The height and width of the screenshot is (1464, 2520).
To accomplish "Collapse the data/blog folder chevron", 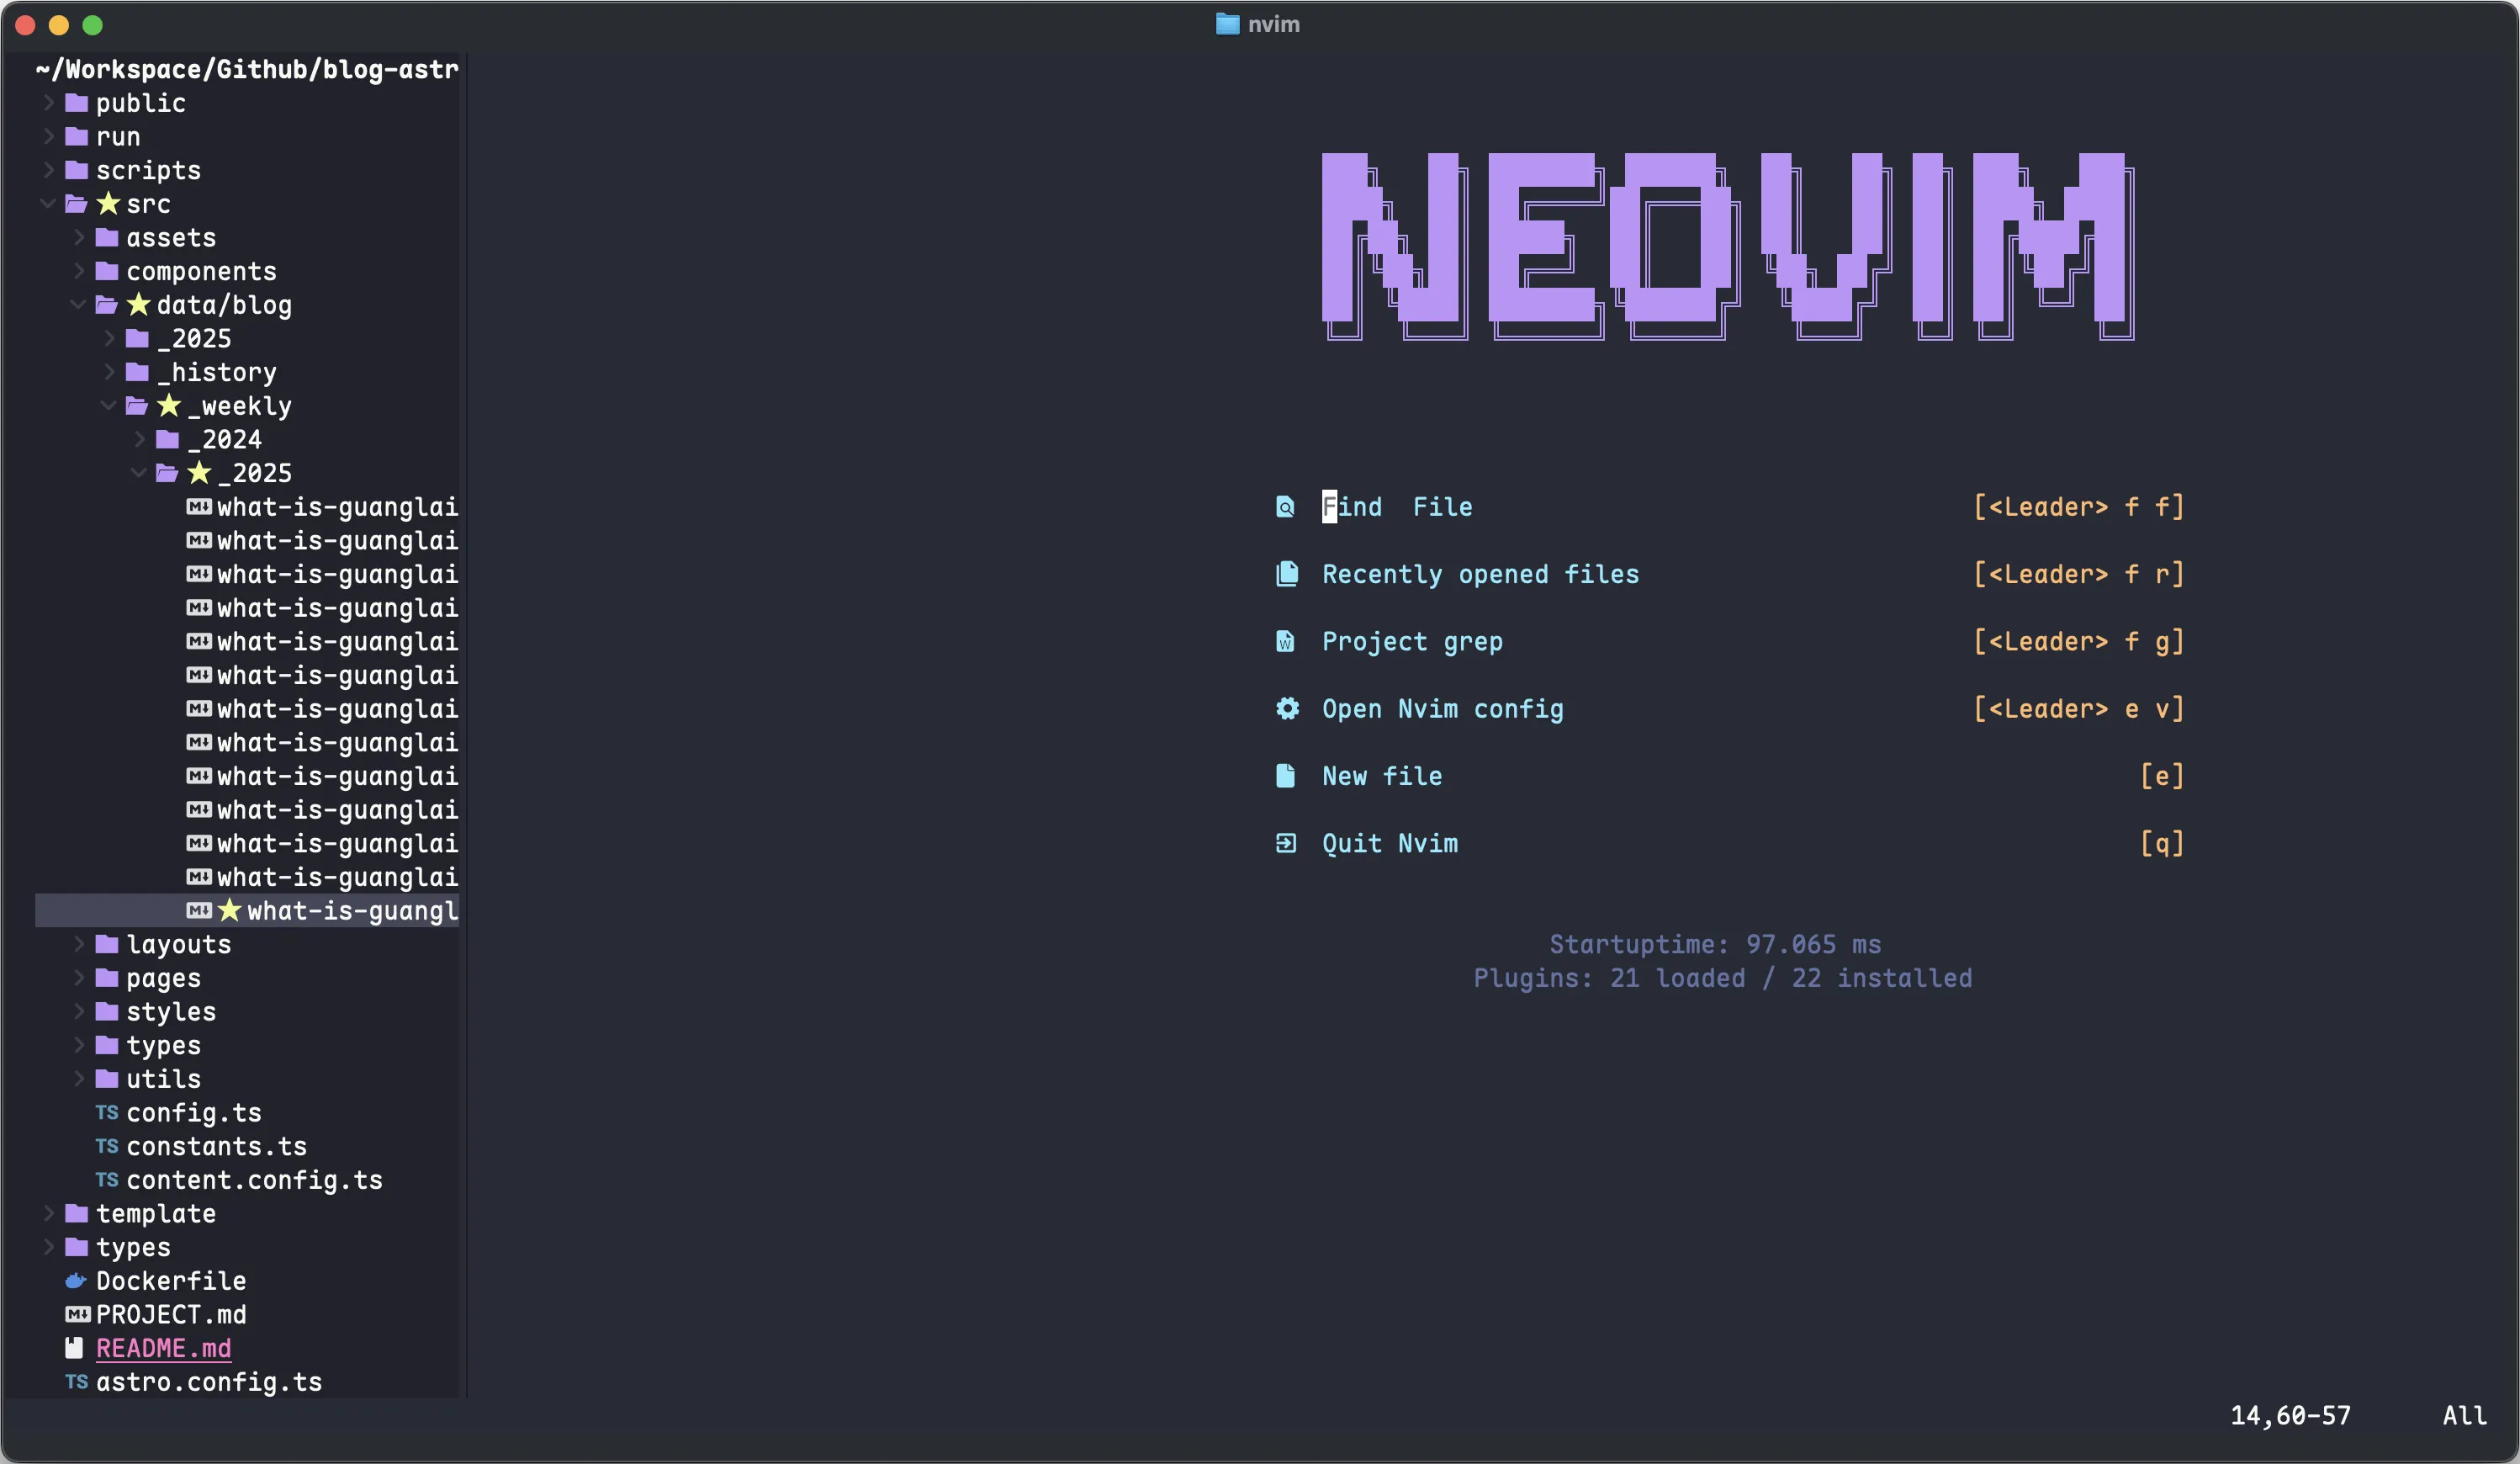I will tap(77, 304).
